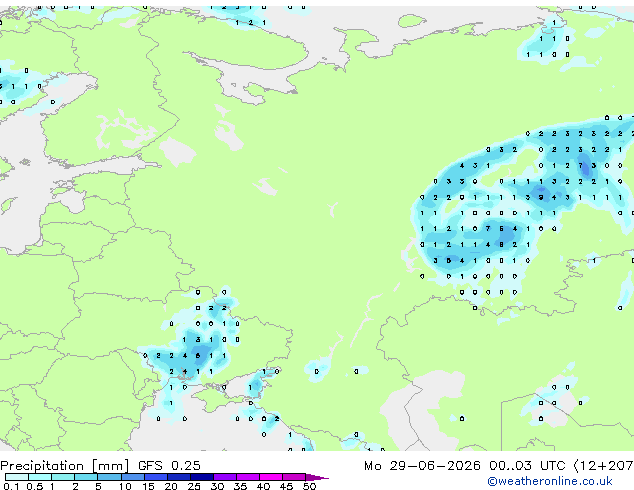
Task: Click the 30 to 35 mm purple swatch
Action: click(x=225, y=477)
